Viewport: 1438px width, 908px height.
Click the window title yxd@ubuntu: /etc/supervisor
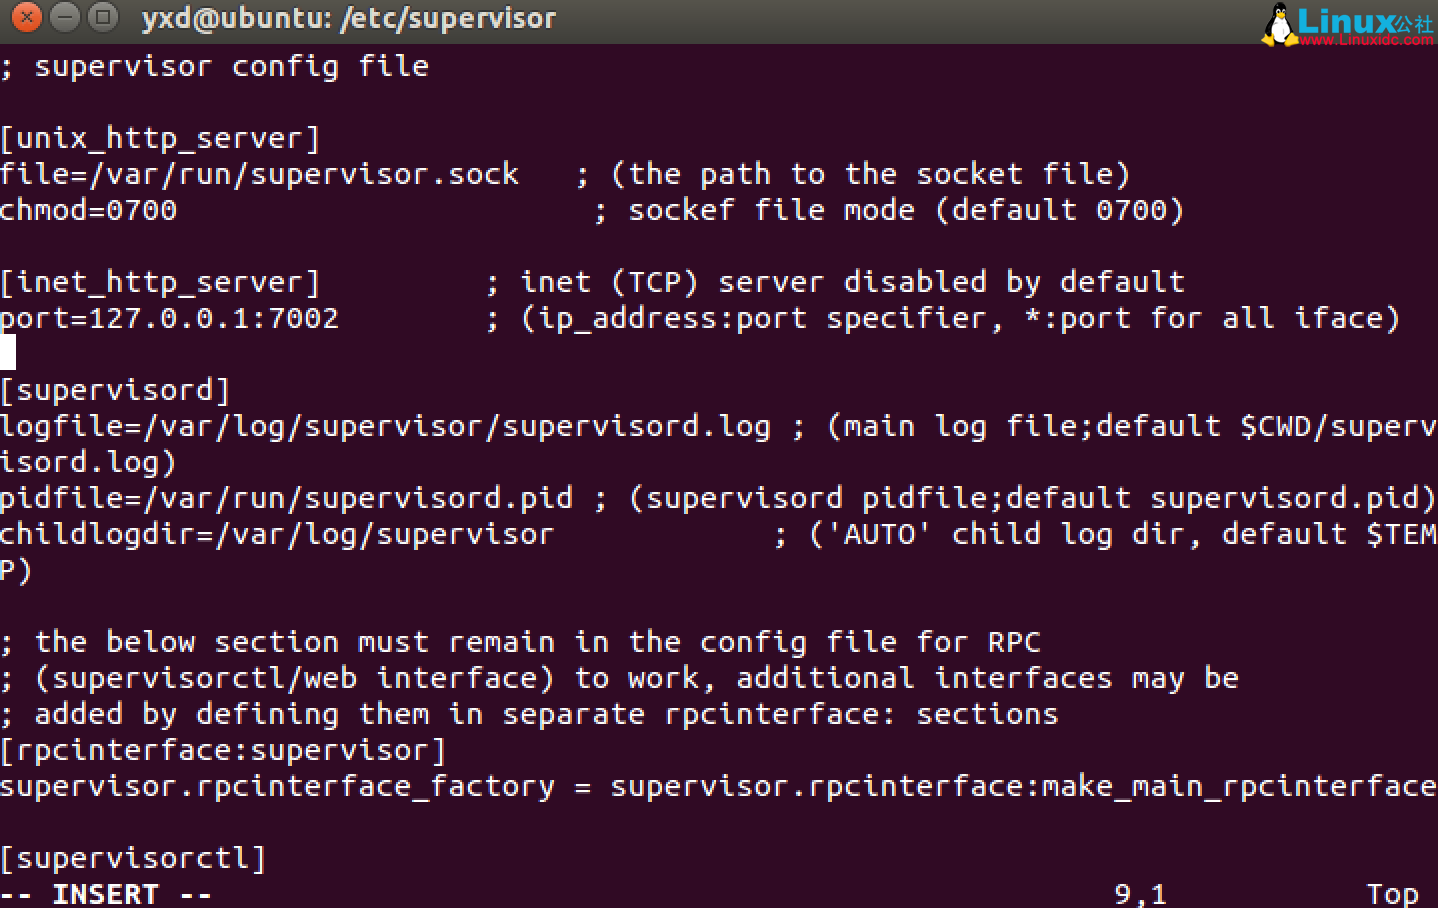point(348,18)
